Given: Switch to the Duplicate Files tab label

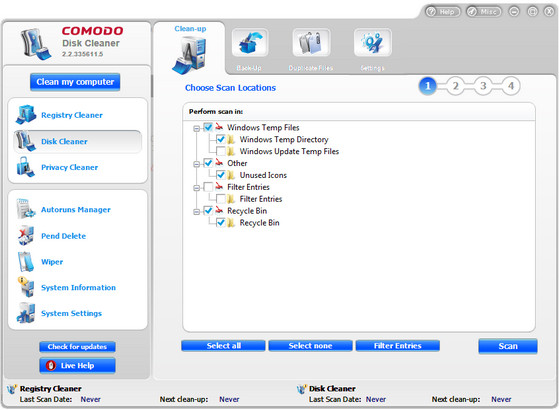Looking at the screenshot, I should pyautogui.click(x=311, y=68).
